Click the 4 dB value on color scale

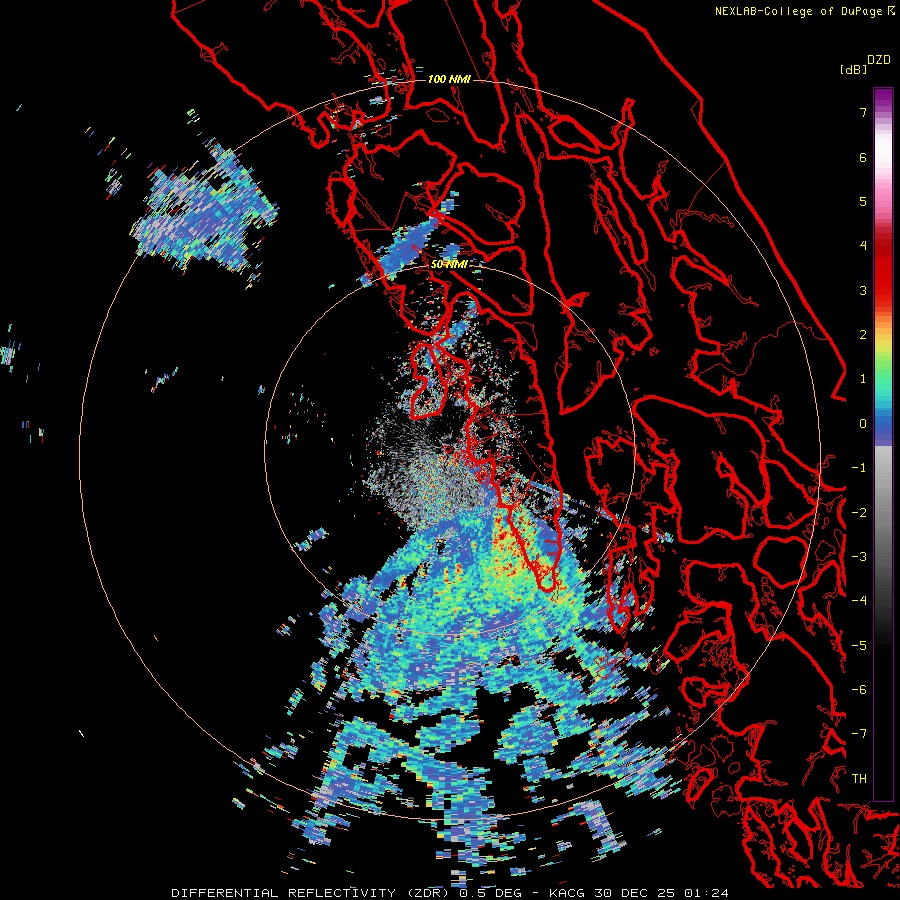click(x=863, y=246)
